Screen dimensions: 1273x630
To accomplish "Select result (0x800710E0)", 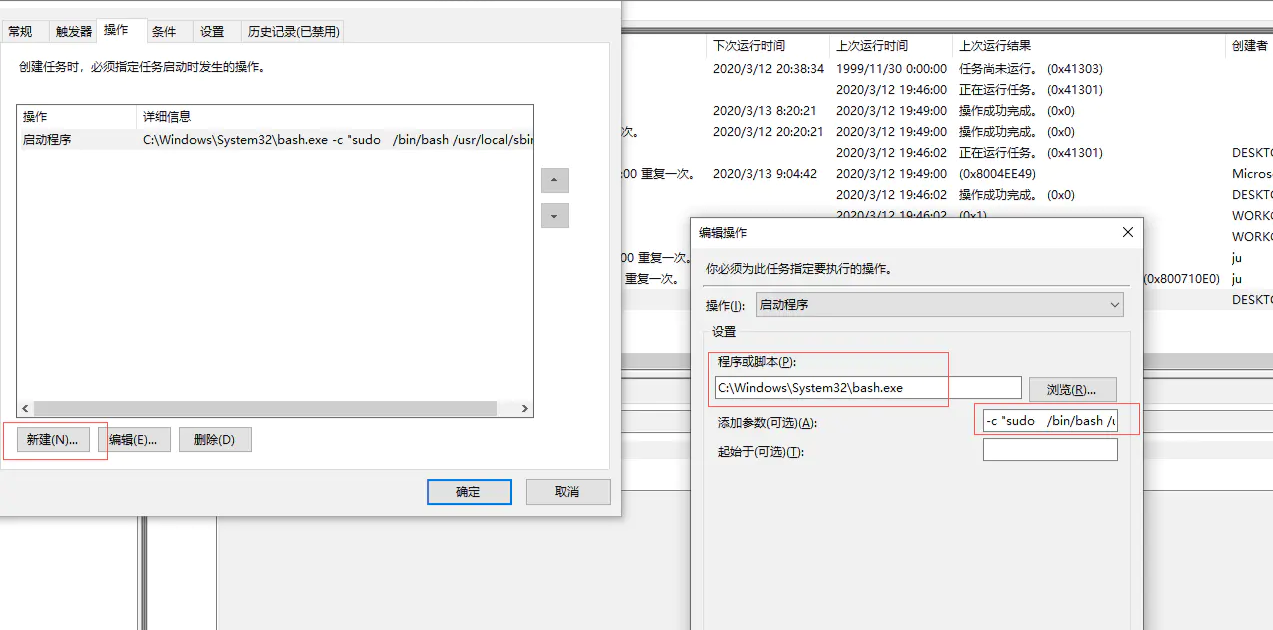I will point(1182,279).
